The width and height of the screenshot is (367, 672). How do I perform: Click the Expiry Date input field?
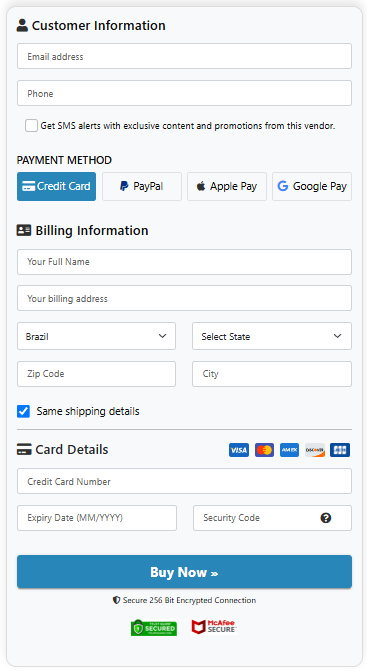97,518
